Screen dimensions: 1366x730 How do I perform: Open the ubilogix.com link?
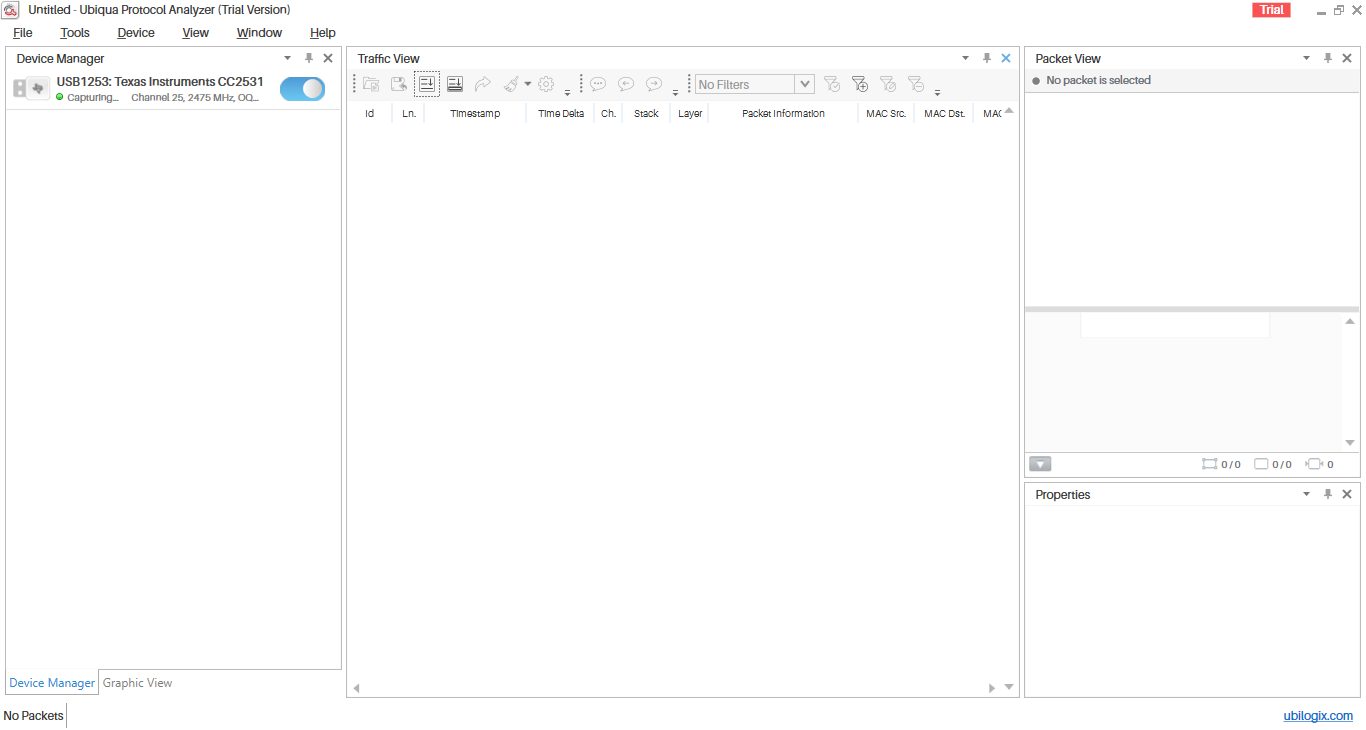pos(1318,716)
